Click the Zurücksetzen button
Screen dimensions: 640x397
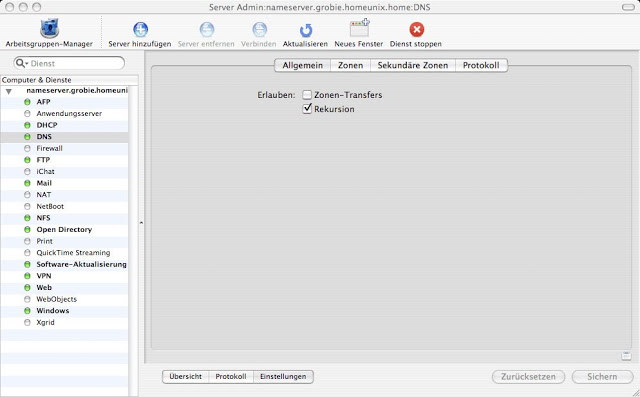click(x=528, y=377)
